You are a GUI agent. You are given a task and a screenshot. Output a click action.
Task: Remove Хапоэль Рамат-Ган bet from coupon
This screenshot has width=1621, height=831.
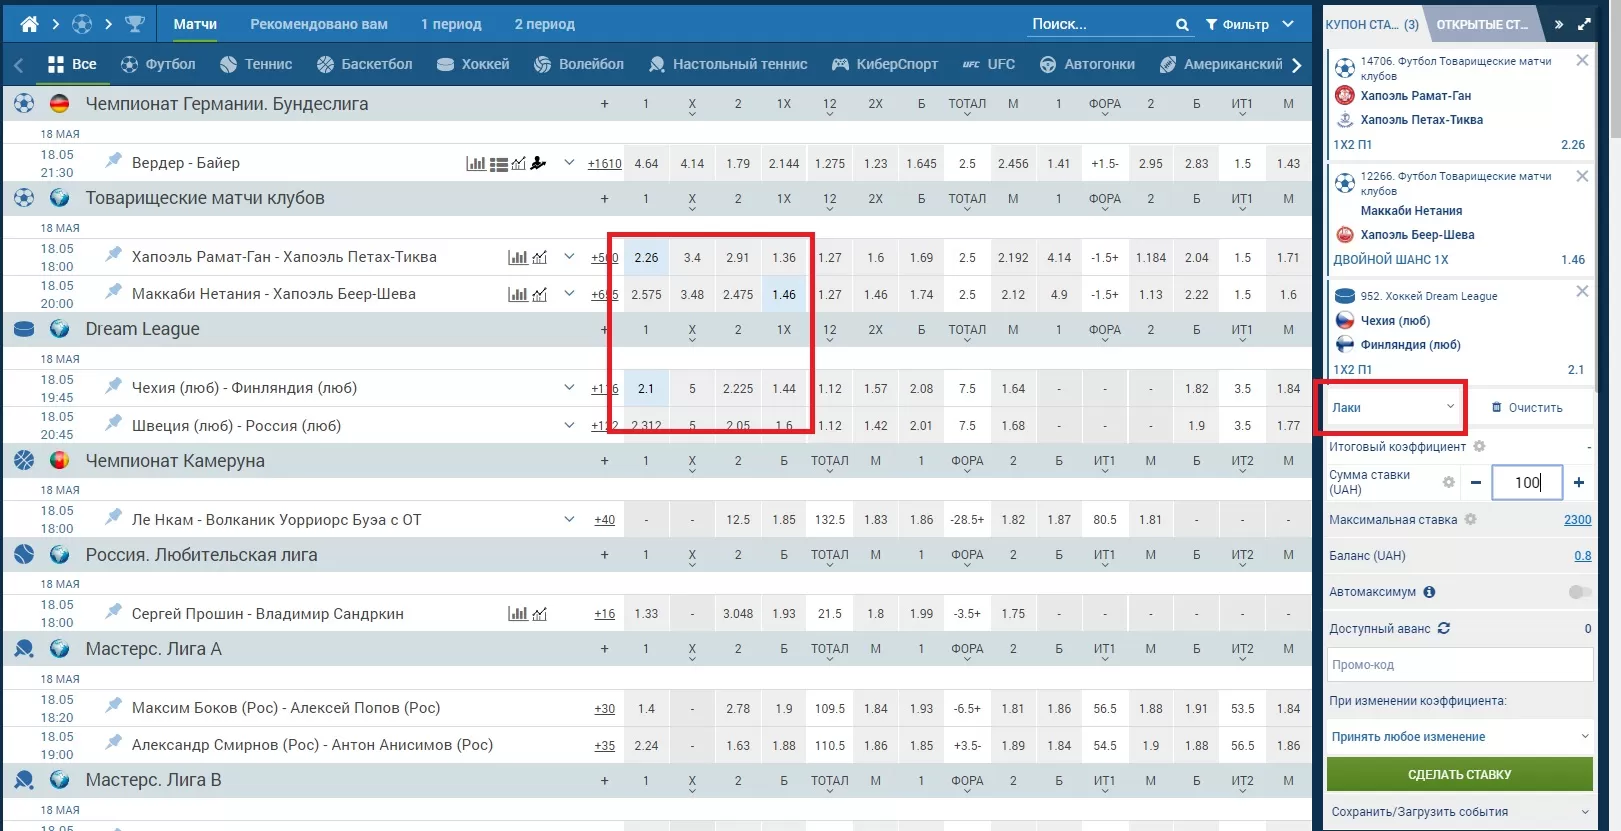(x=1582, y=61)
